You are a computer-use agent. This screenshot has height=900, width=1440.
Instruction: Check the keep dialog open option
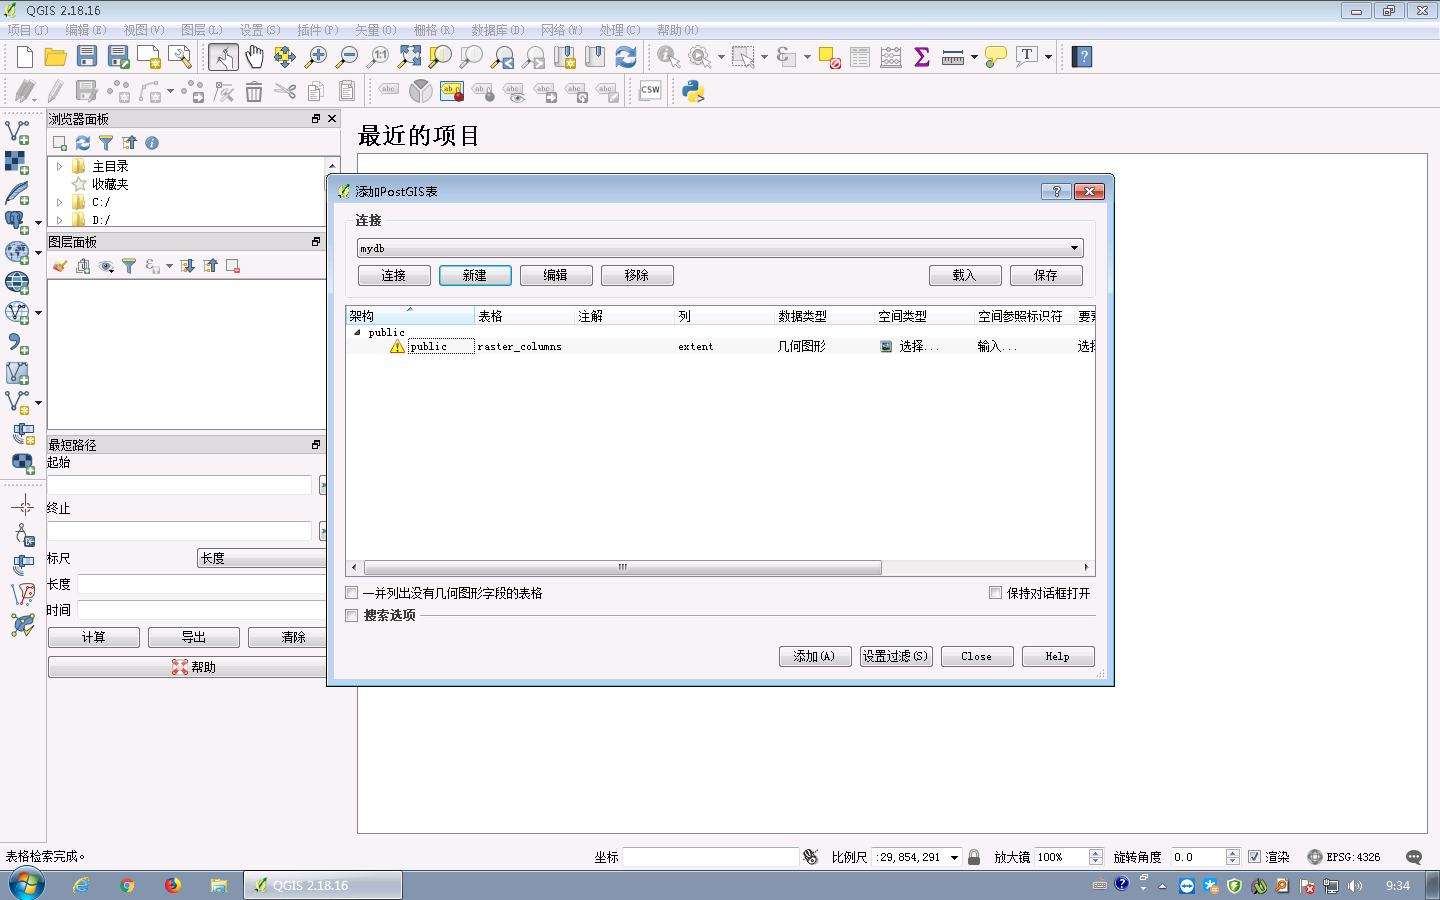pyautogui.click(x=996, y=593)
